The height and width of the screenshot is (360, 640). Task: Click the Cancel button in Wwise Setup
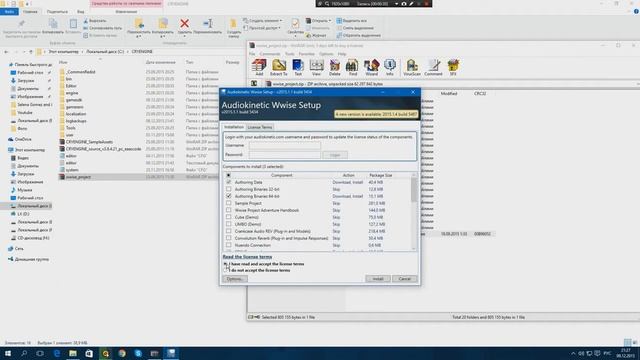pos(404,279)
